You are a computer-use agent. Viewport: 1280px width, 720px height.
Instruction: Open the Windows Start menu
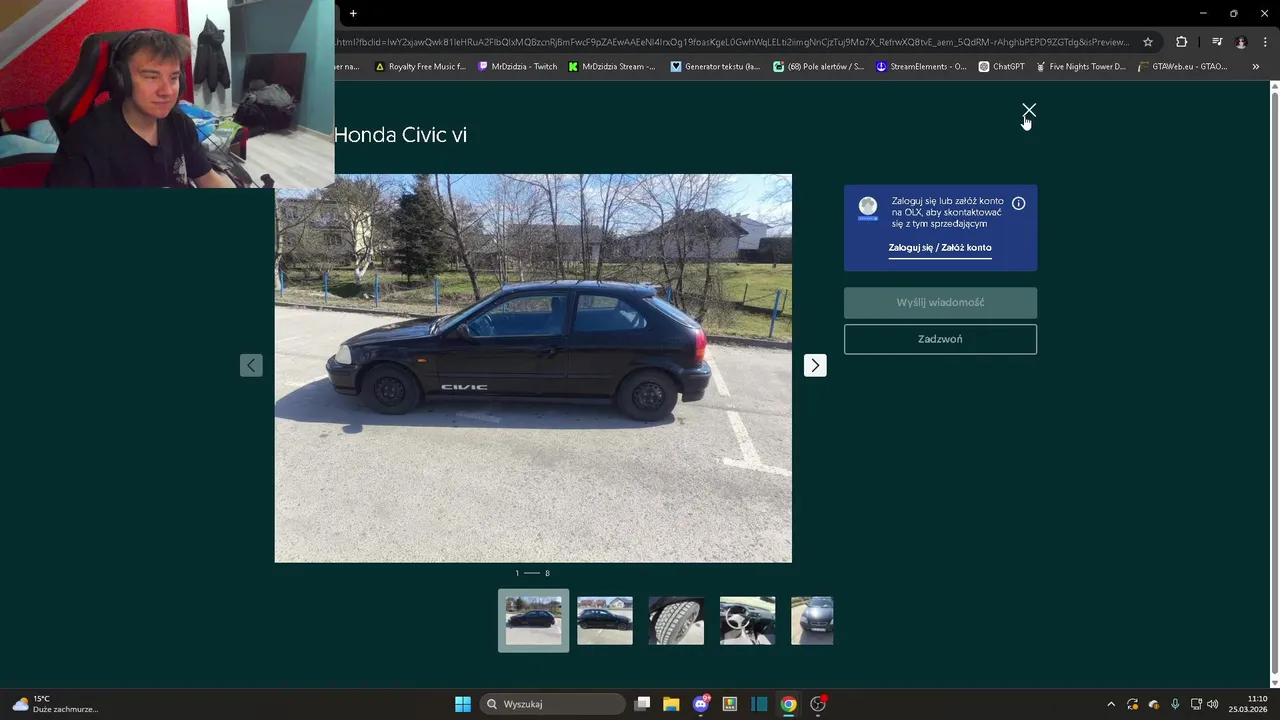463,704
